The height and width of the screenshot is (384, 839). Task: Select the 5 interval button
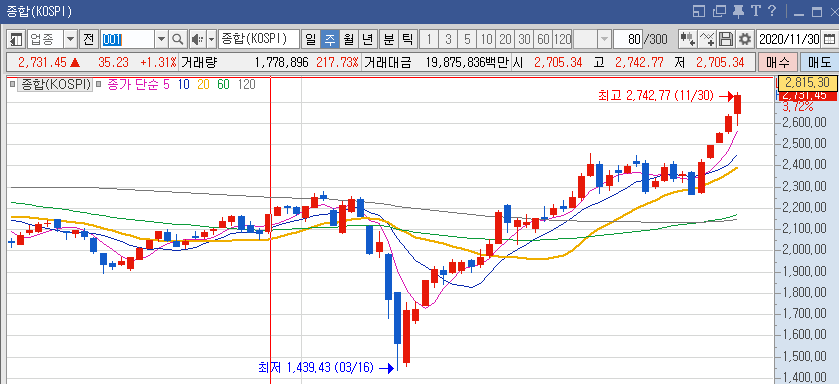click(x=467, y=39)
